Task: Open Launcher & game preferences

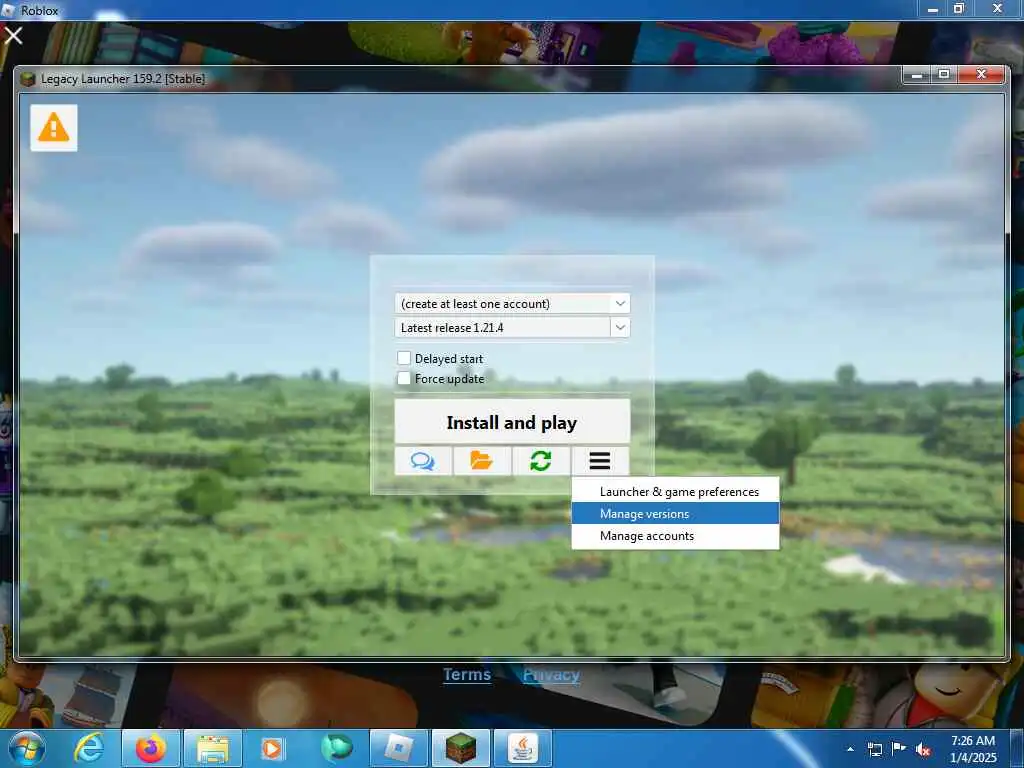Action: (x=675, y=492)
